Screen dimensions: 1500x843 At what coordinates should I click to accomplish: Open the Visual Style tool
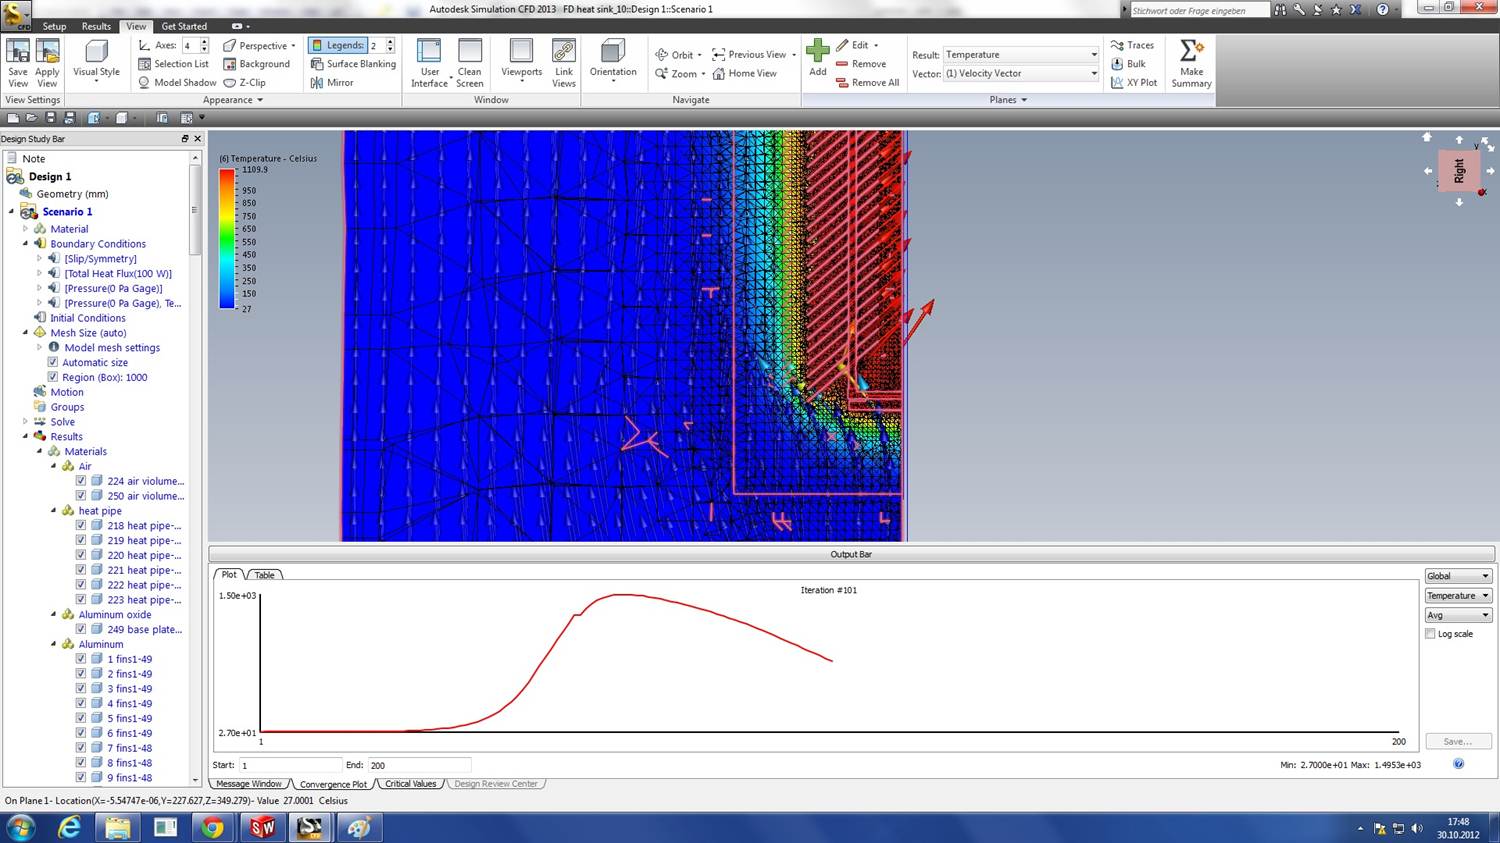(96, 63)
